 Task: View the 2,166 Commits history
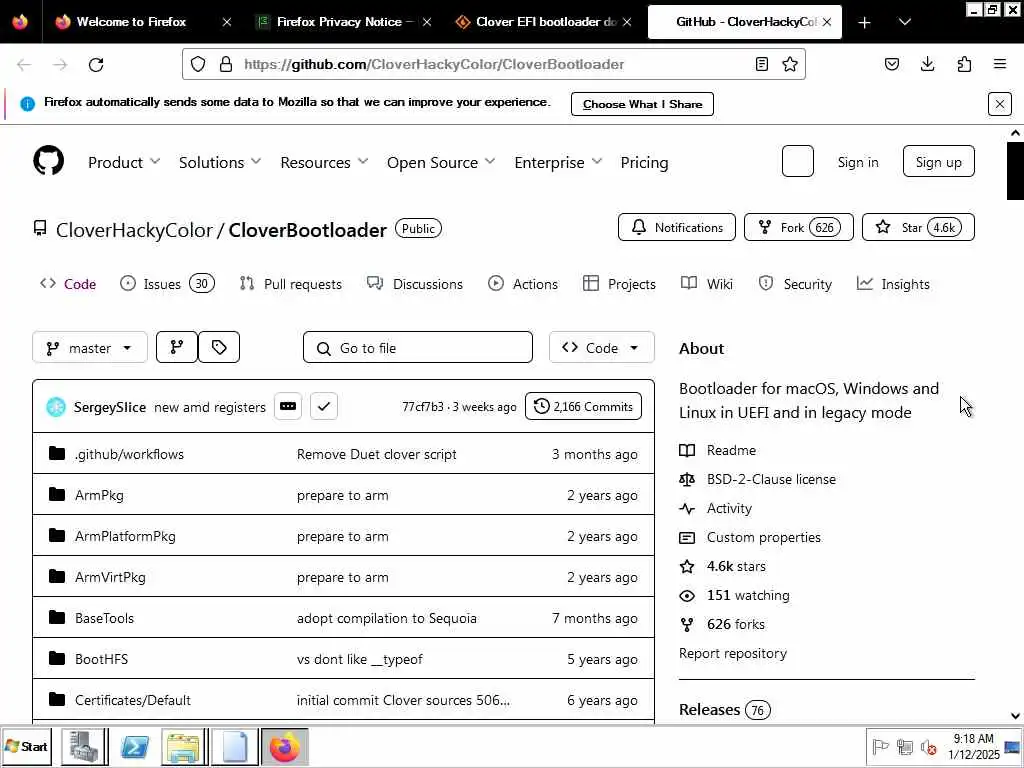[583, 406]
